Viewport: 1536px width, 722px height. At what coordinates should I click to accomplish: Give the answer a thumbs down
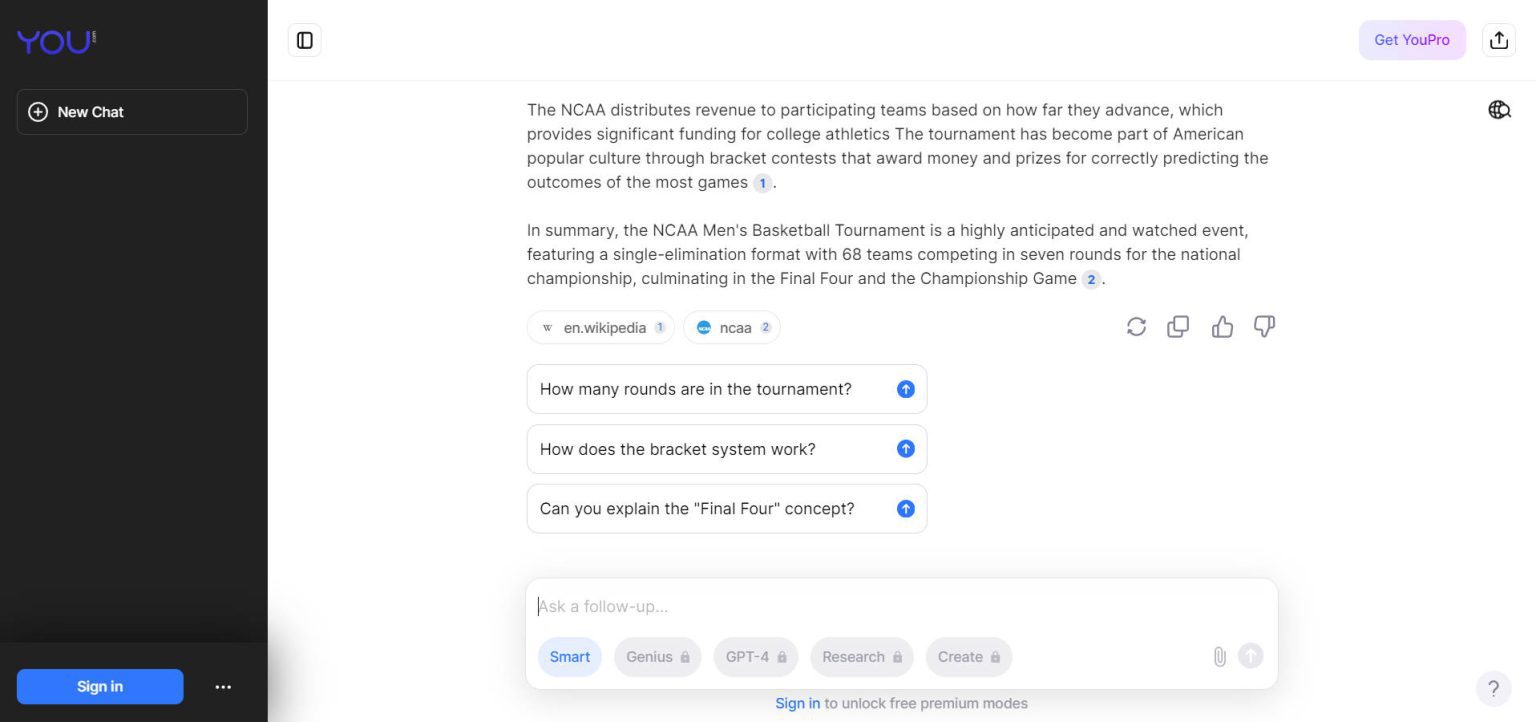1264,327
